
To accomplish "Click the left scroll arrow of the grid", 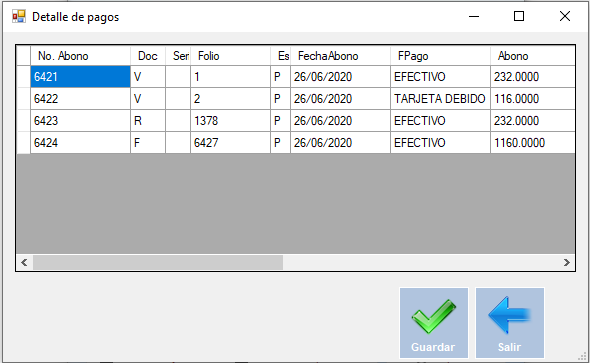I will 24,262.
